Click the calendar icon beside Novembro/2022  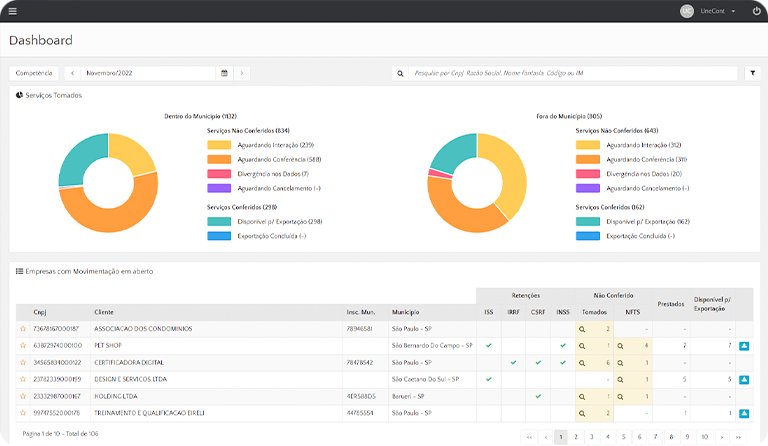(x=224, y=73)
